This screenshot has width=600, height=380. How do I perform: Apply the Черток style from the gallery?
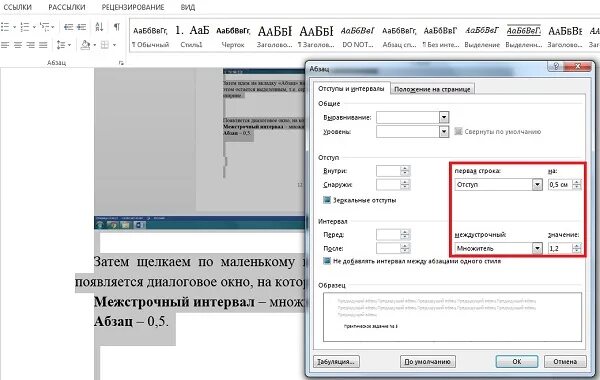233,37
